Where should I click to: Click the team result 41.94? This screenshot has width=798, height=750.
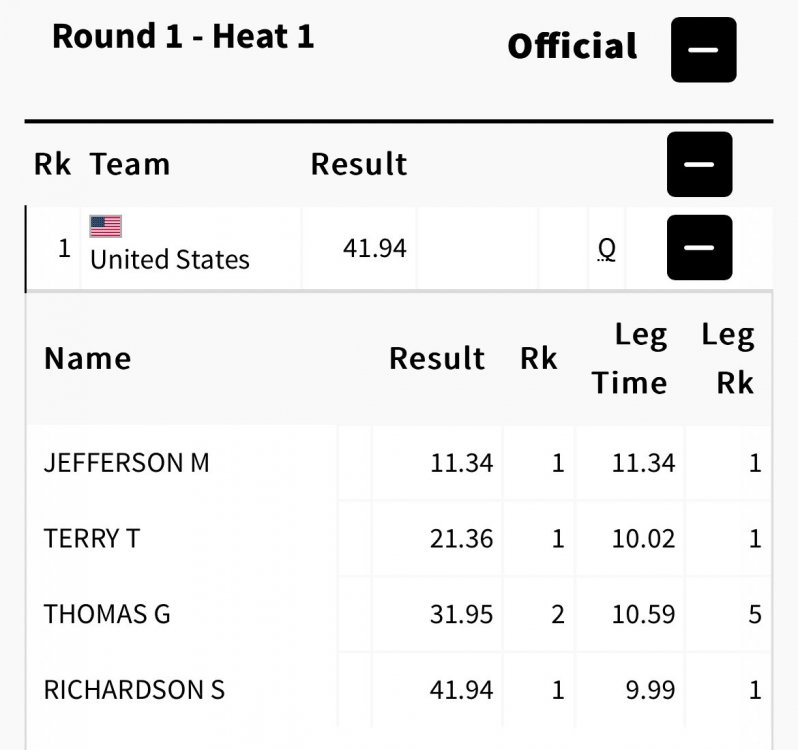tap(374, 248)
